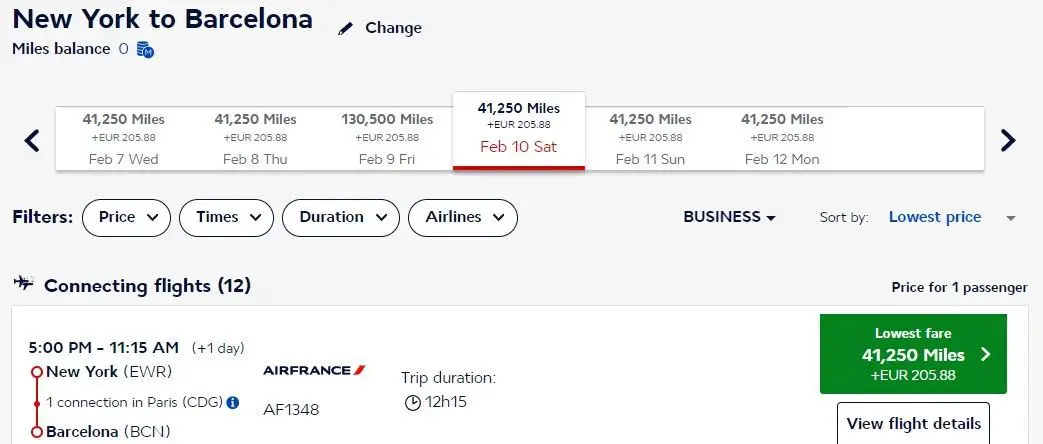Expand the Airlines filter
Viewport: 1043px width, 444px height.
tap(462, 218)
